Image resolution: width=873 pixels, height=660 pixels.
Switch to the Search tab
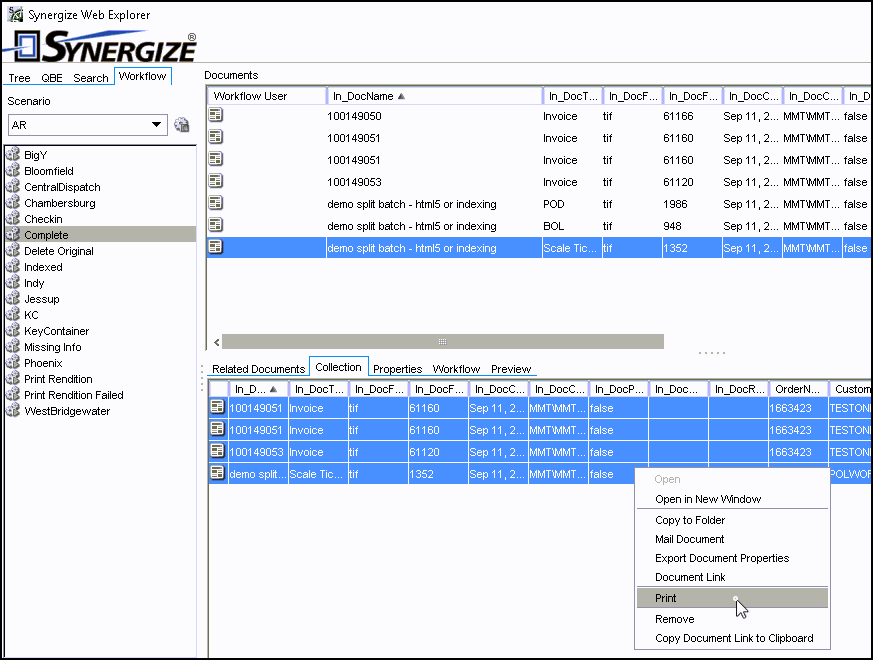[91, 78]
